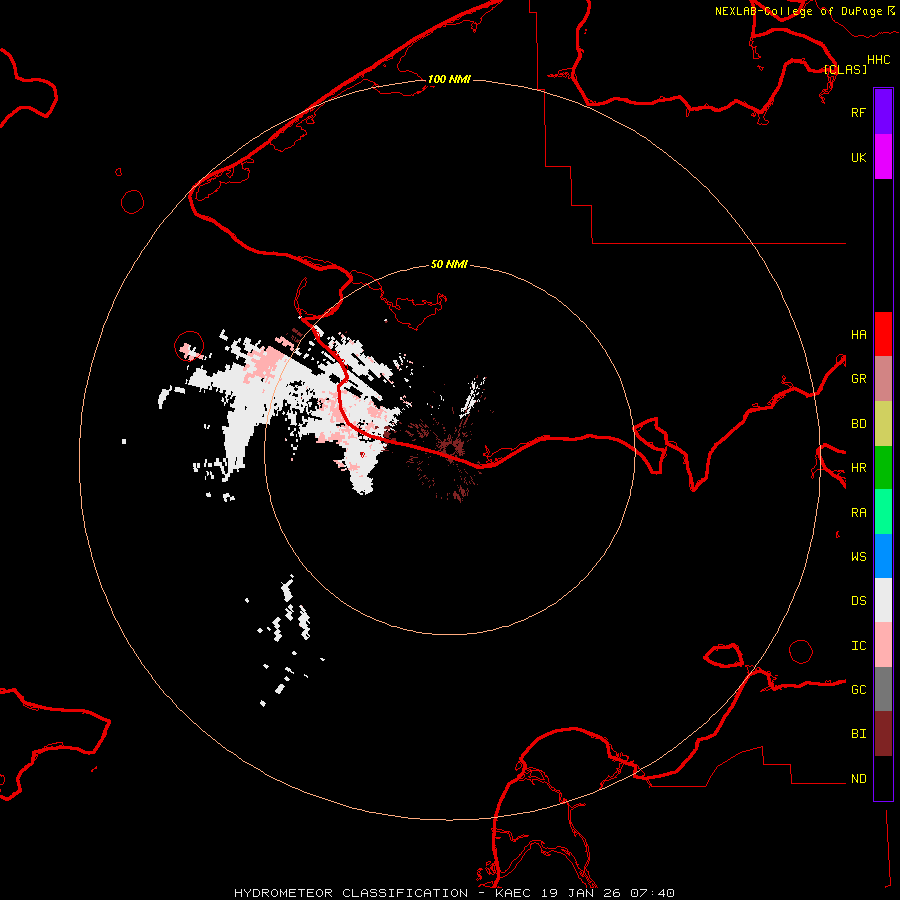The image size is (900, 900).
Task: Click the 'HA' legend label
Action: coord(858,334)
